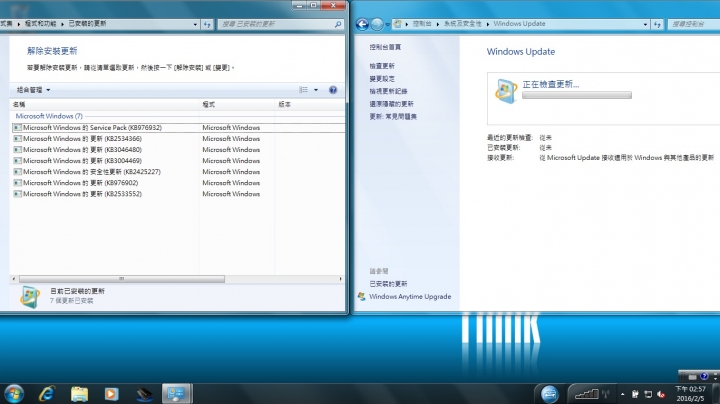Collapse the Microsoft Windows (7) group header

click(x=49, y=116)
